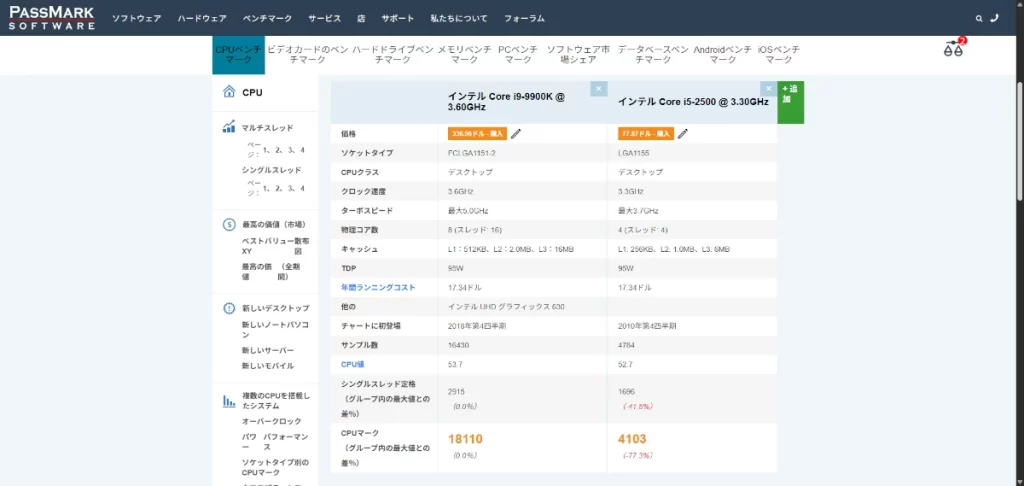Screen dimensions: 1024x486
Task: Click the multithread chart icon in sidebar
Action: pos(229,128)
